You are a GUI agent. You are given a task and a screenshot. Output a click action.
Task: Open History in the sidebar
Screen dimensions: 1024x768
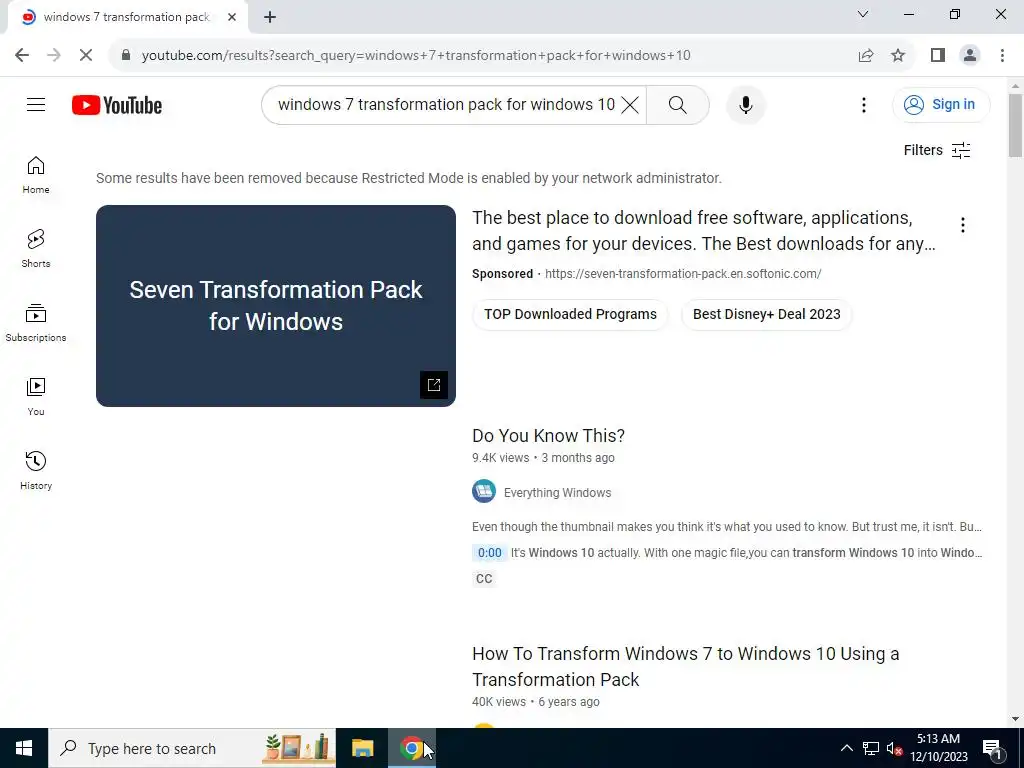[36, 470]
